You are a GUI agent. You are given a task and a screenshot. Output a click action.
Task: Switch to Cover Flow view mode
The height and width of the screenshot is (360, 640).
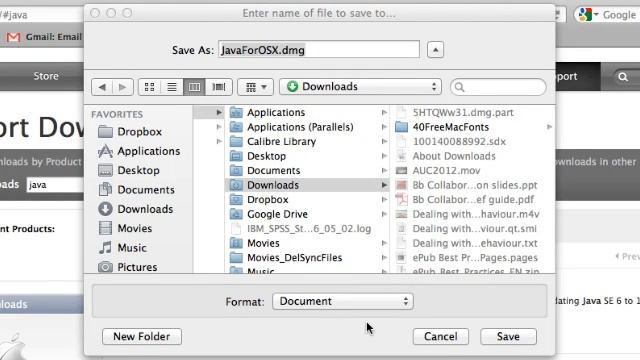pyautogui.click(x=219, y=87)
